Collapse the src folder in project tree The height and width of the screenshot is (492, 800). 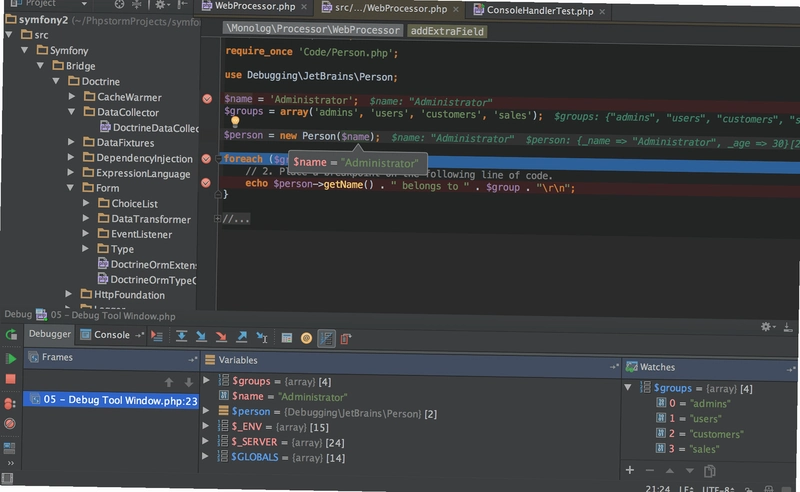click(9, 35)
